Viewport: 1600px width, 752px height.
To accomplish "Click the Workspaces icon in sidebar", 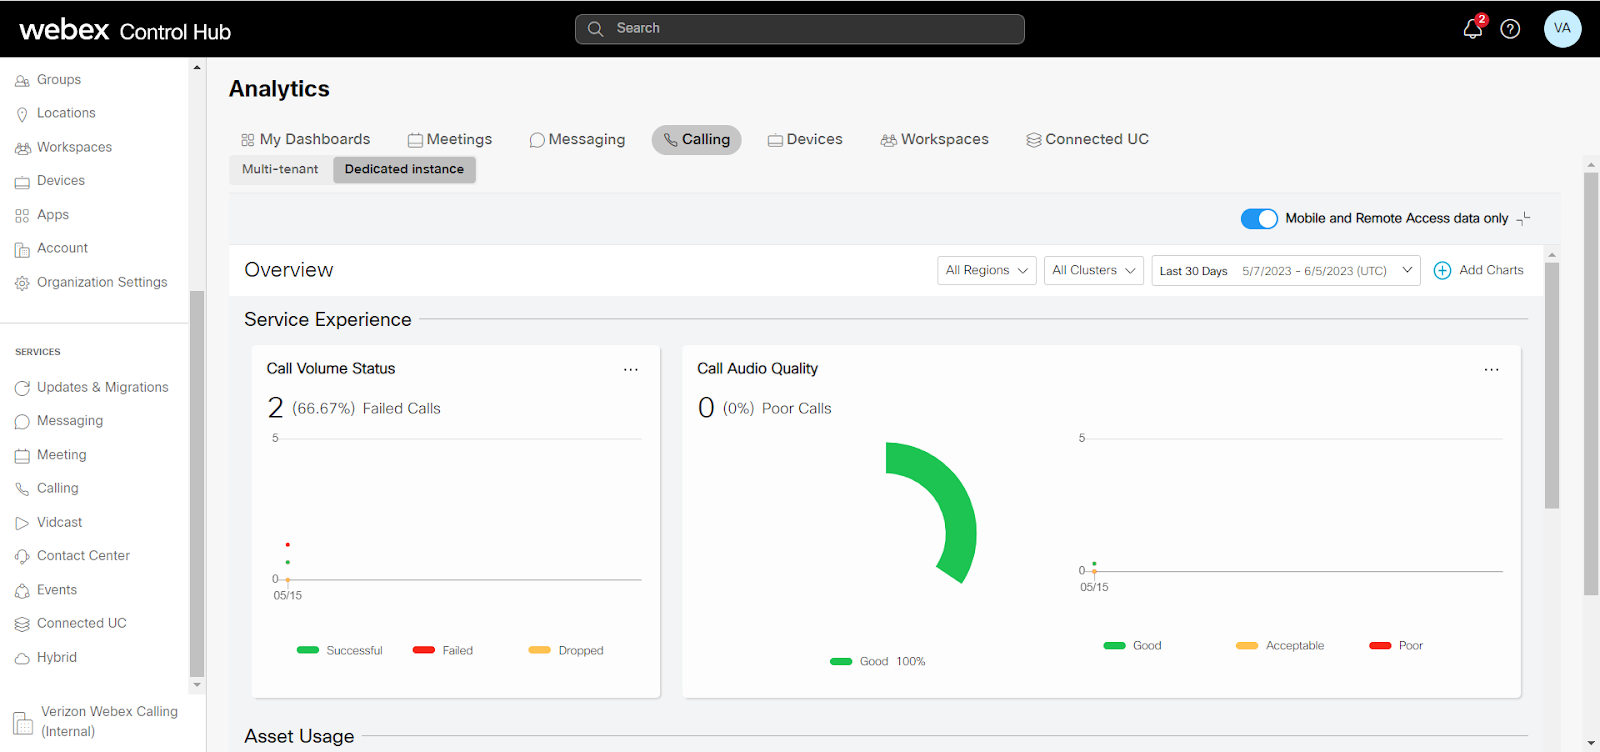I will pyautogui.click(x=22, y=148).
